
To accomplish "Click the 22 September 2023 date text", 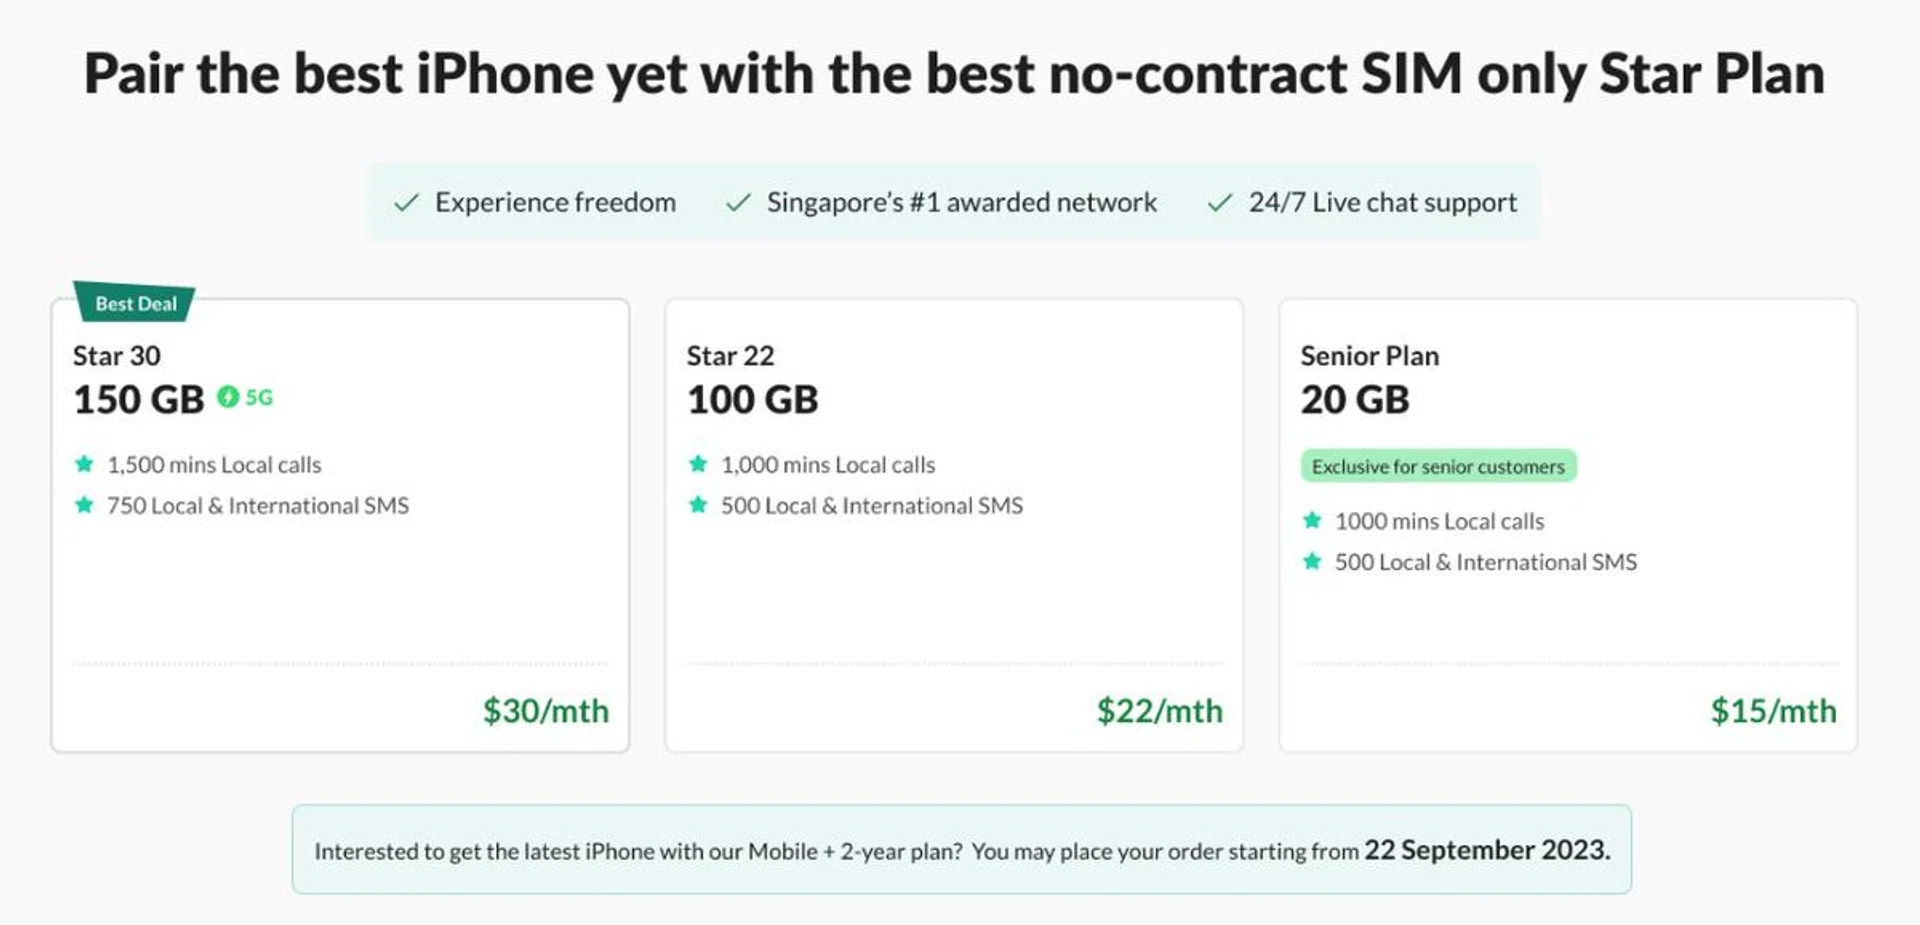I will pyautogui.click(x=1487, y=850).
